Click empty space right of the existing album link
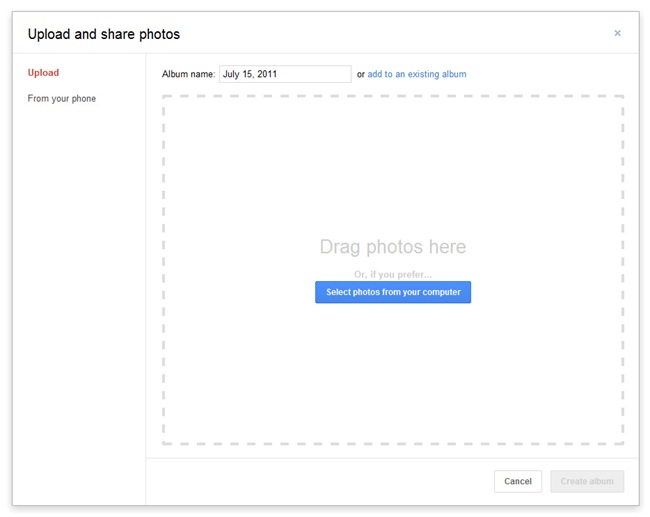The height and width of the screenshot is (517, 650). tap(550, 74)
